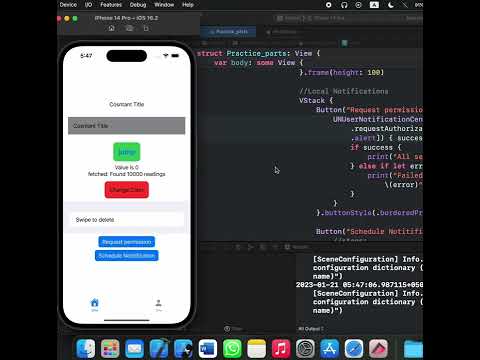
Task: Open Launchpad from the Dock
Action: 110,349
